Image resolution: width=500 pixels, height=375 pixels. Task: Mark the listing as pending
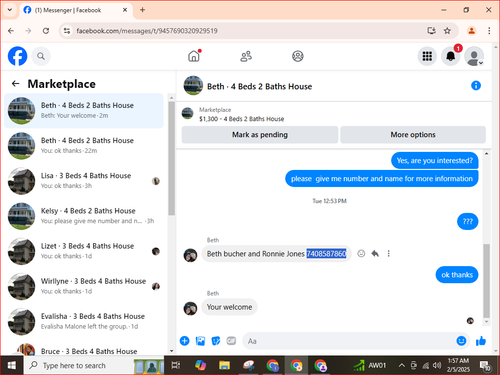(260, 135)
